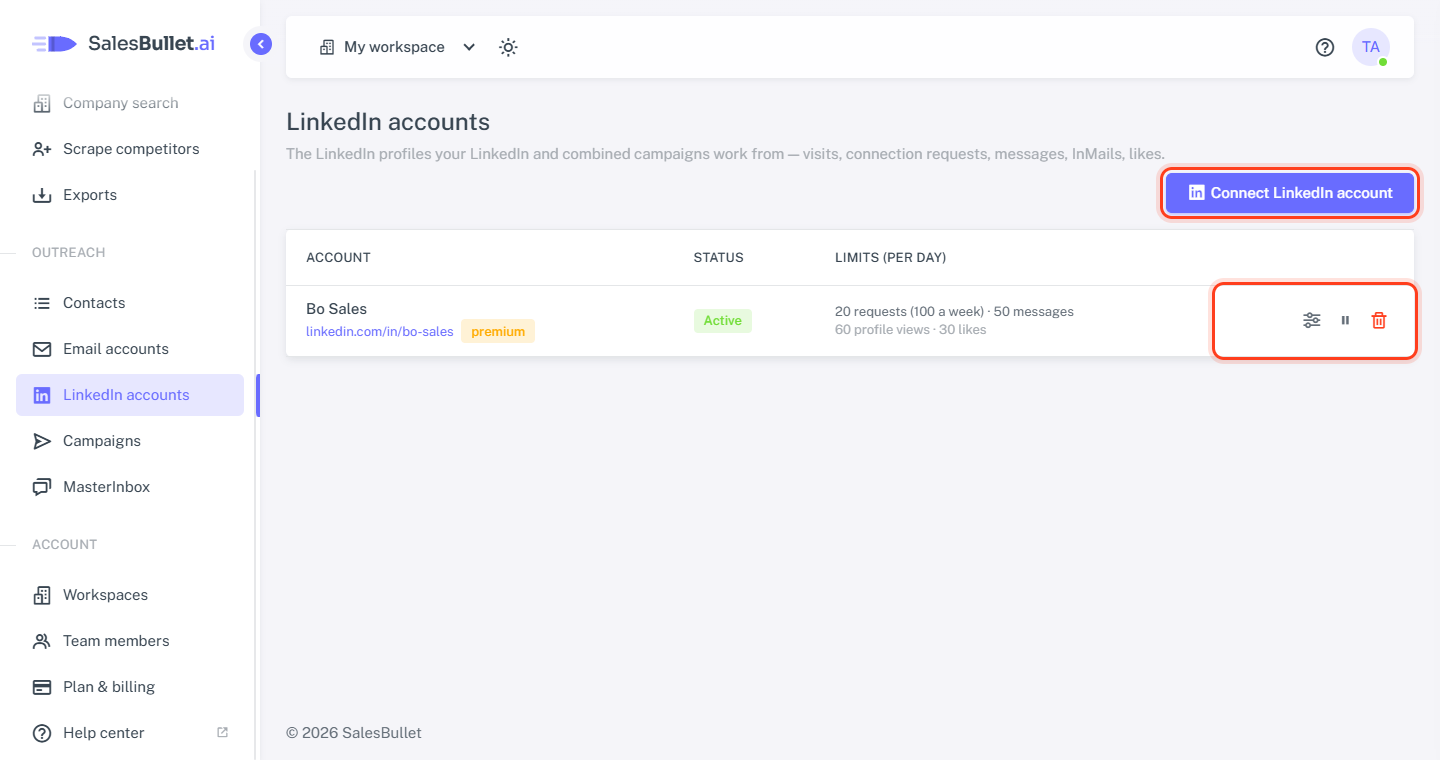Image resolution: width=1440 pixels, height=760 pixels.
Task: Open MasterInbox
Action: pyautogui.click(x=130, y=487)
